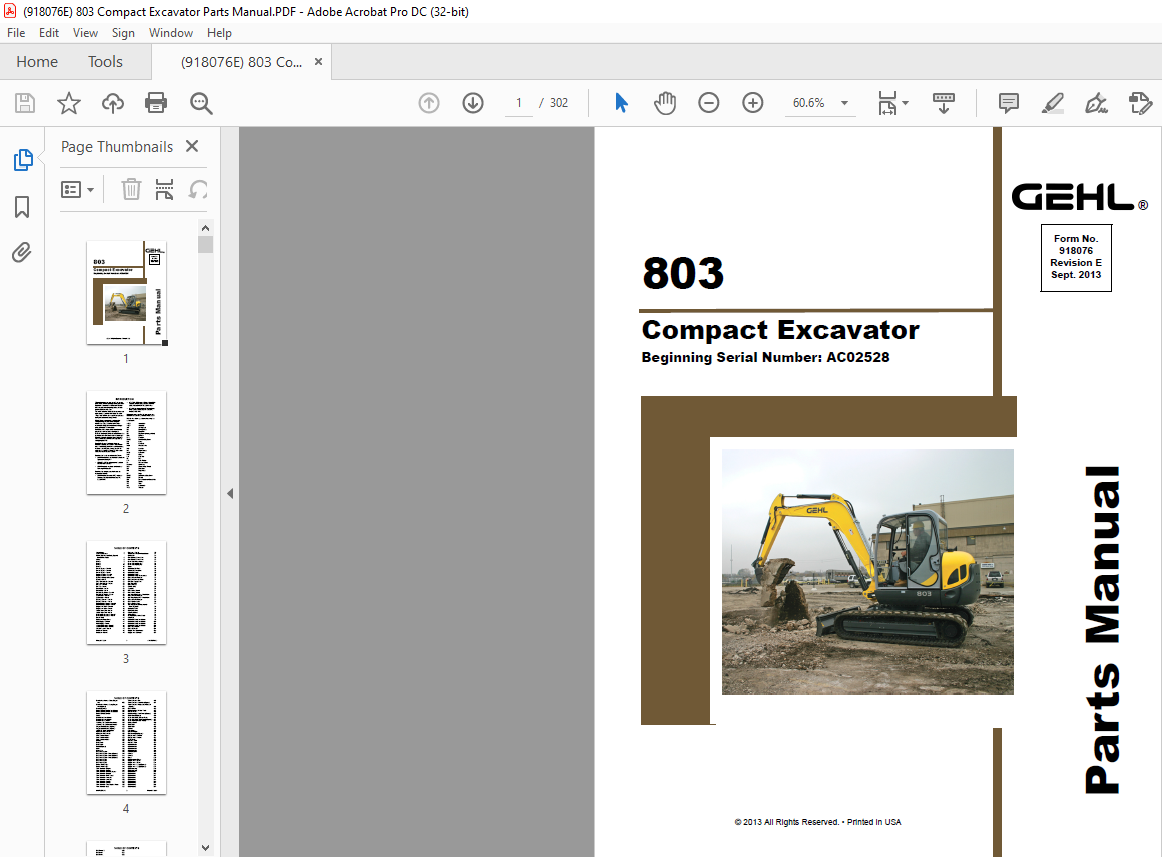Click the "Compact Excavator" heading text

pos(780,330)
